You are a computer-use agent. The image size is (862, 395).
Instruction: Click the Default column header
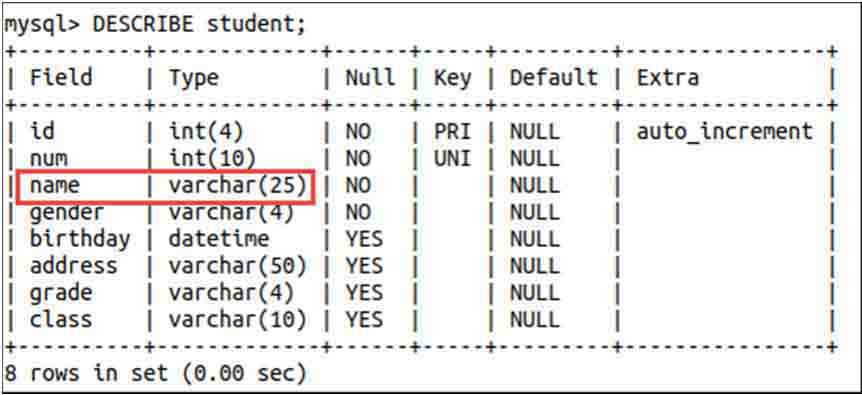(x=554, y=77)
